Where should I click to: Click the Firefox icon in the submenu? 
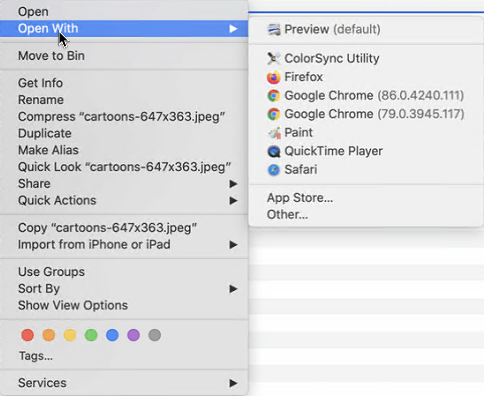274,77
